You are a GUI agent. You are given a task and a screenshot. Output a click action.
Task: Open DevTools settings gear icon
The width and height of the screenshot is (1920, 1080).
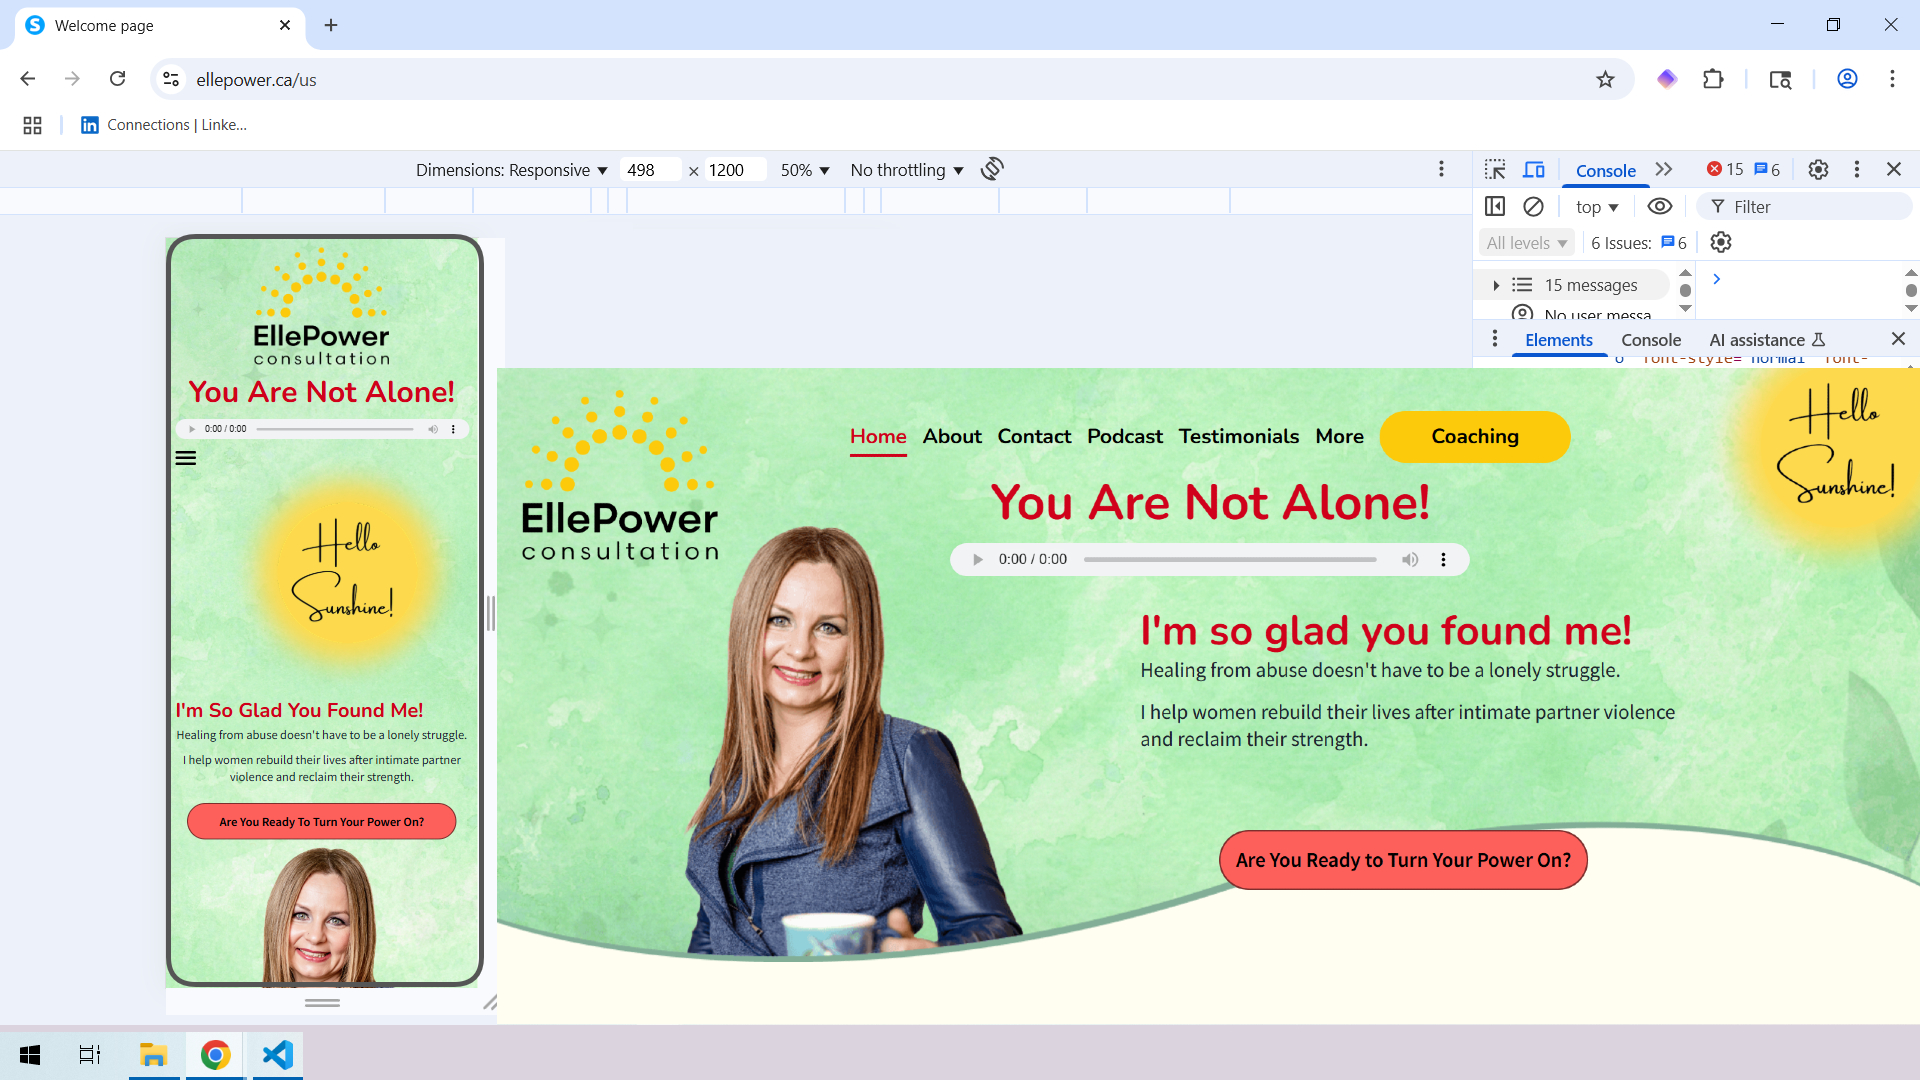[x=1818, y=170]
